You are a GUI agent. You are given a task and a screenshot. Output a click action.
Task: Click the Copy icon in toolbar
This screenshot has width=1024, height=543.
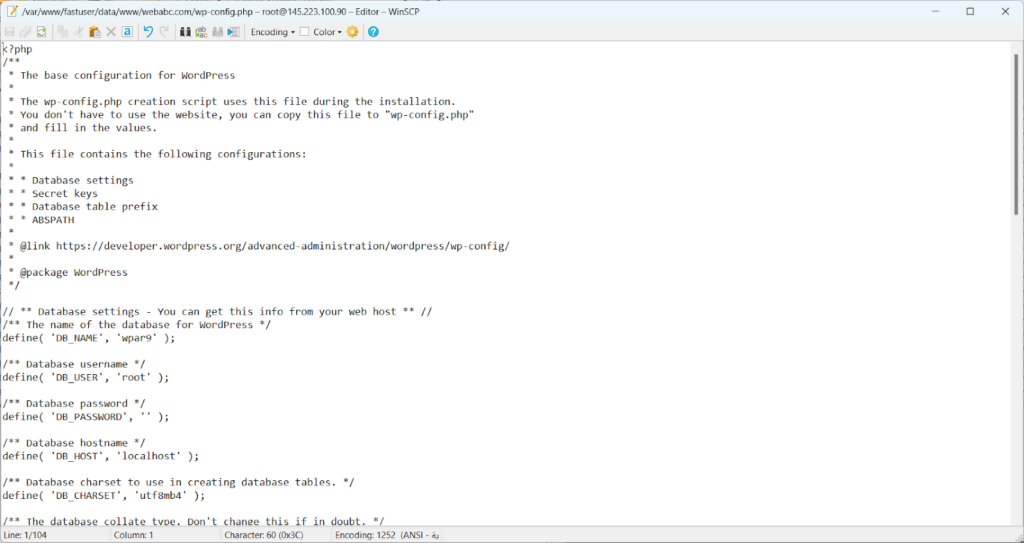point(63,31)
